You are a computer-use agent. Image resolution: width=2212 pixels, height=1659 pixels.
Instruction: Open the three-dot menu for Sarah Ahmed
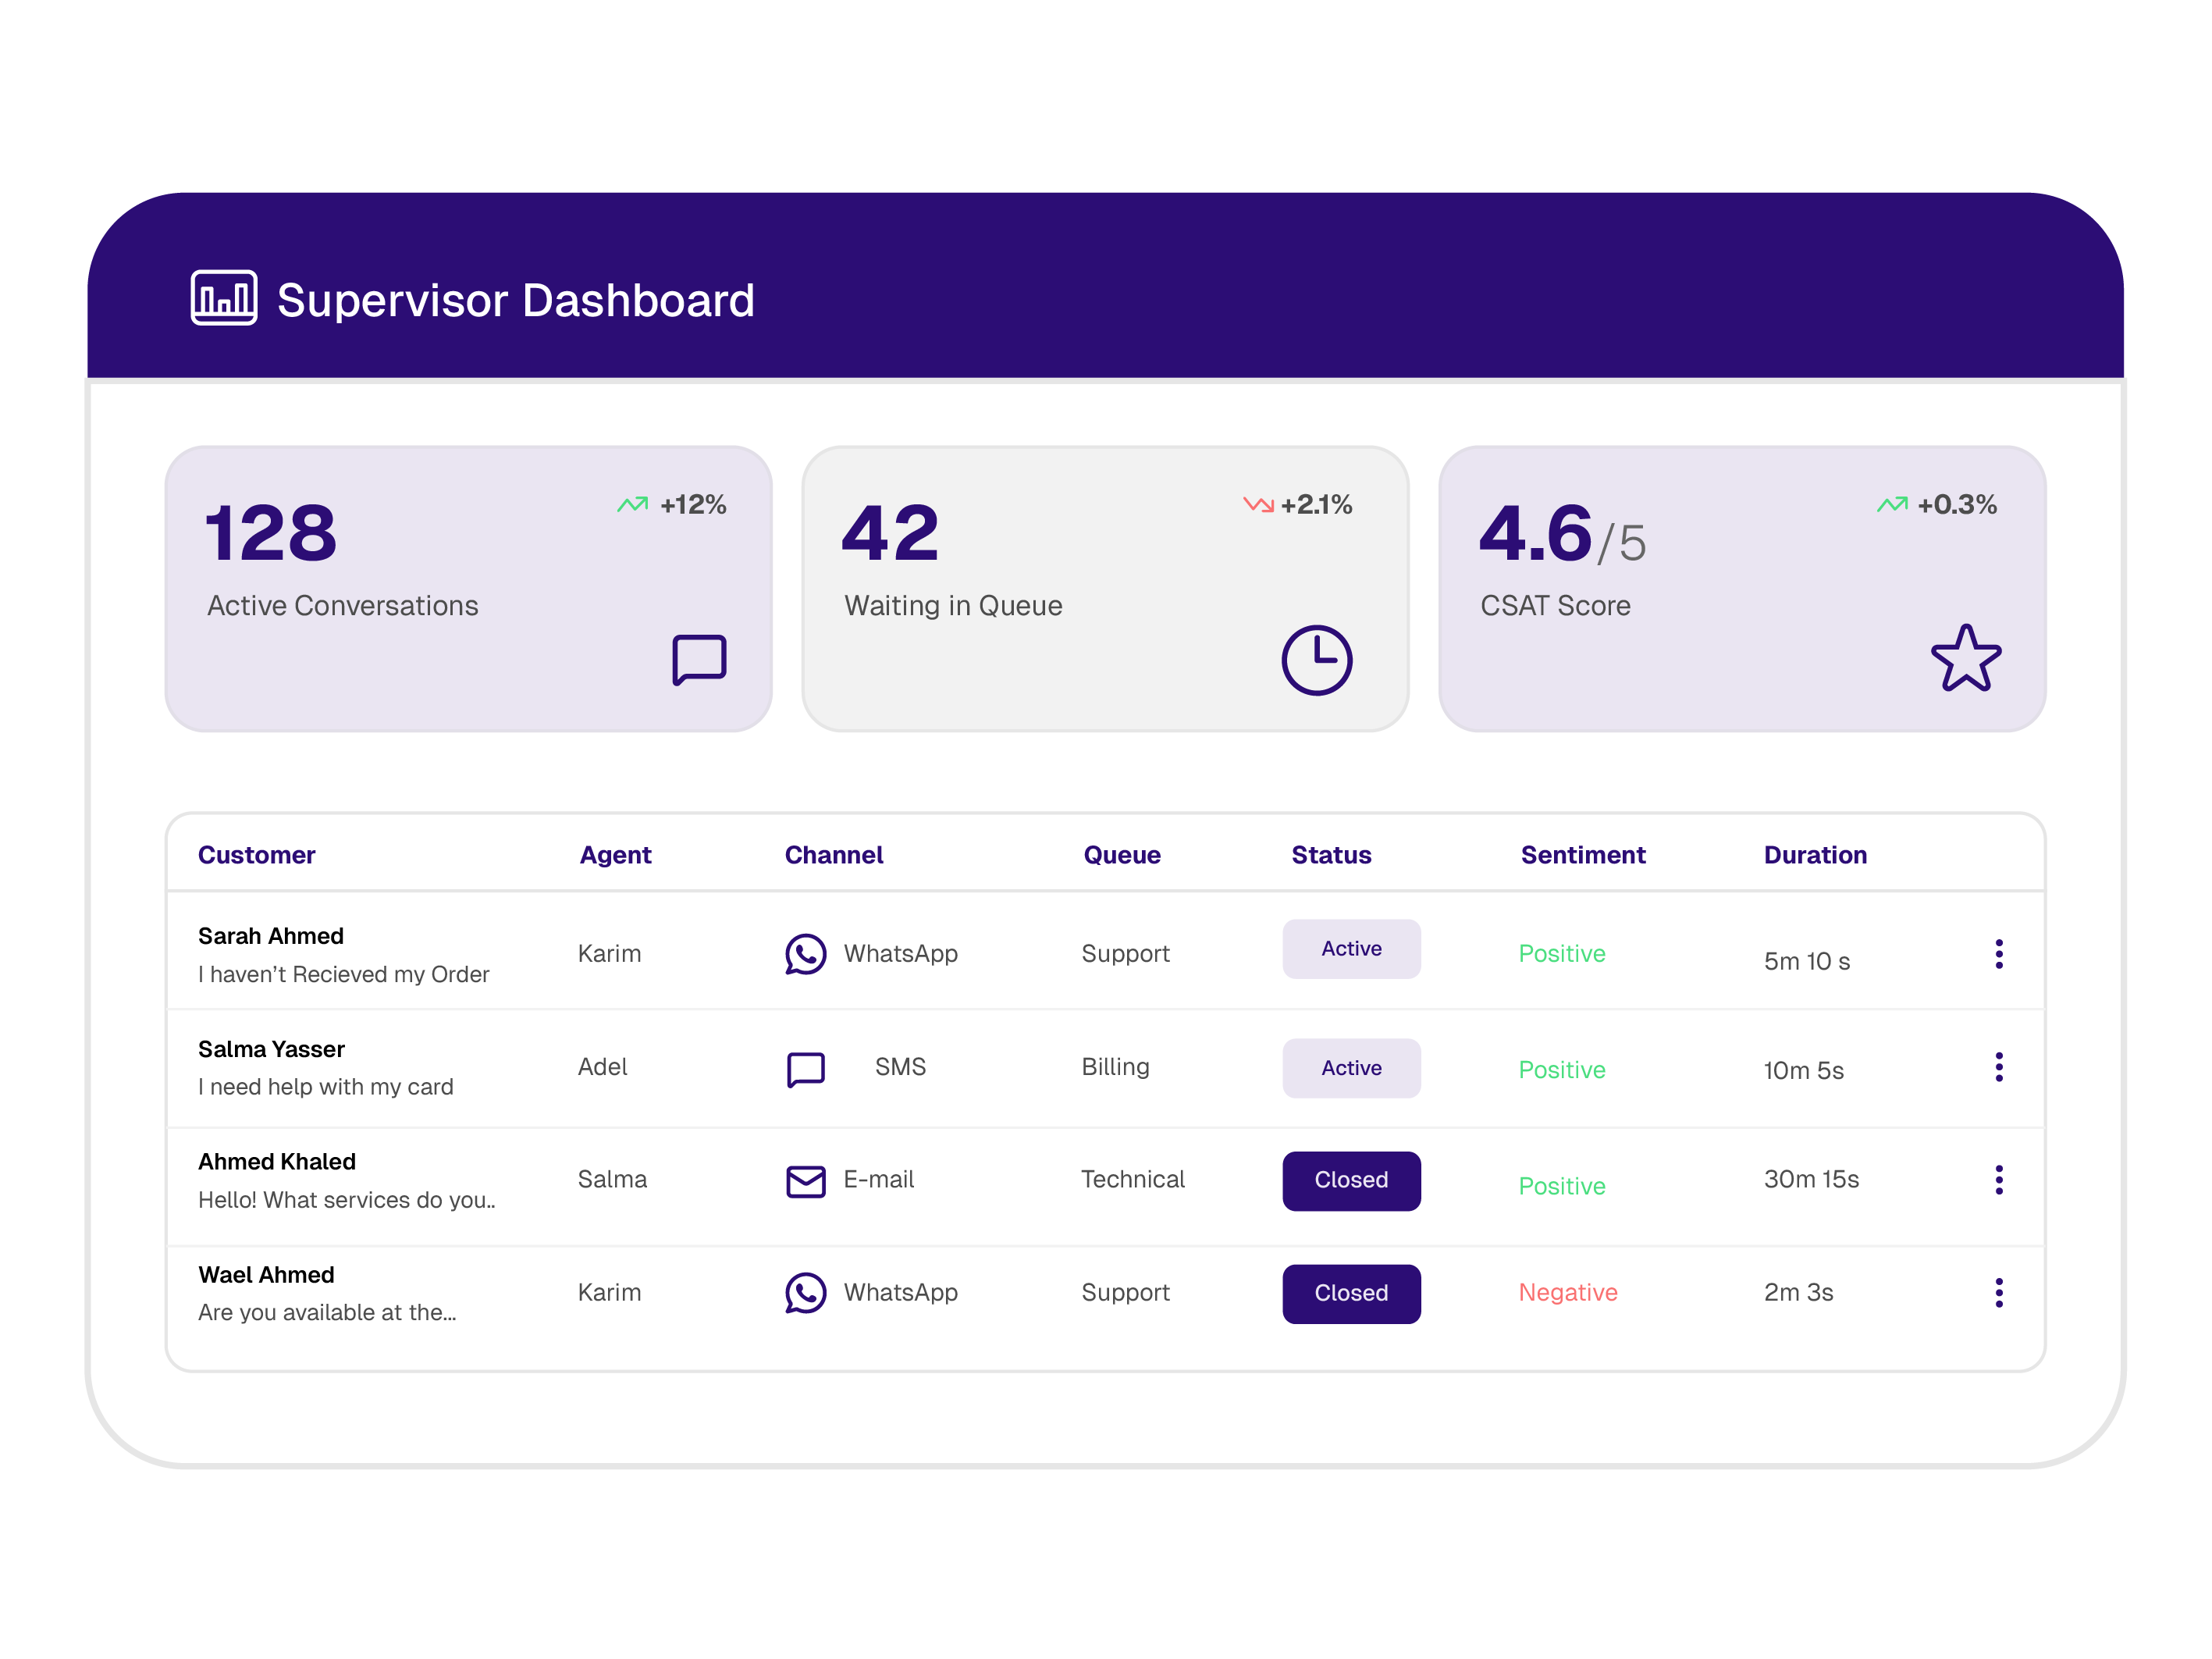(x=1999, y=954)
